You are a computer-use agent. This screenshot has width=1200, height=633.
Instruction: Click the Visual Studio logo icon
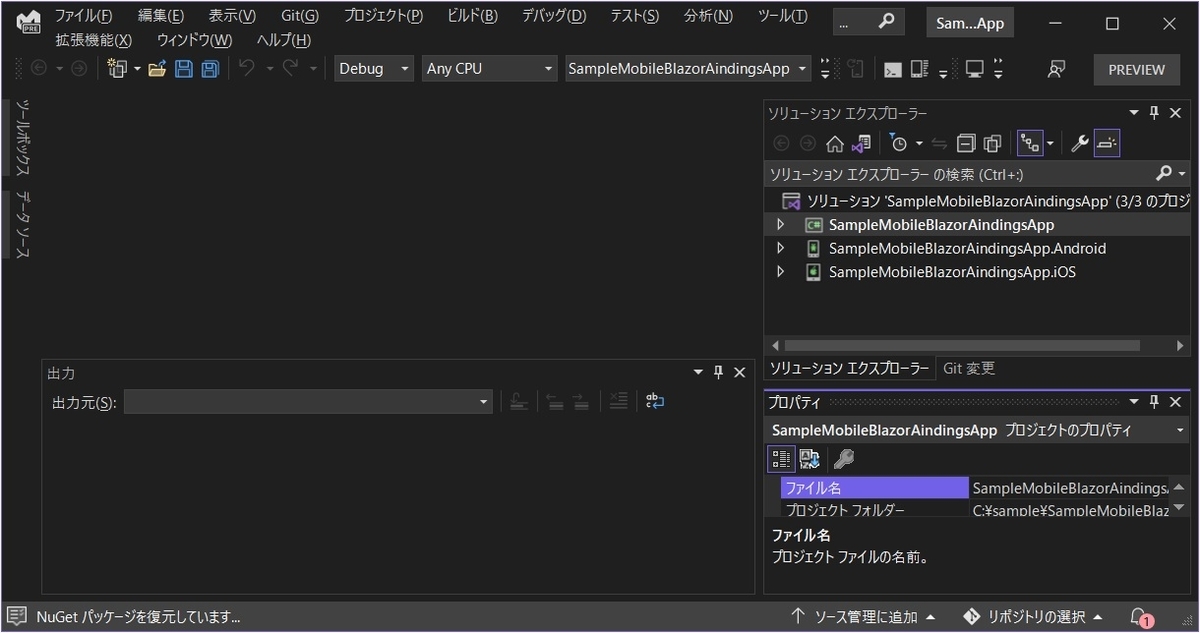click(x=28, y=22)
